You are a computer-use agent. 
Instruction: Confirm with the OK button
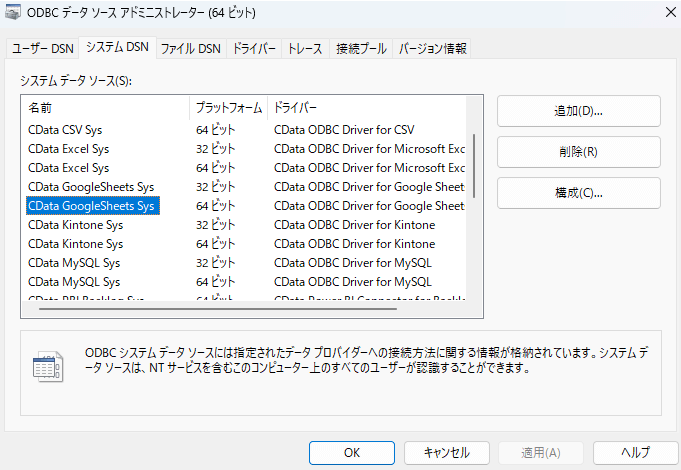352,453
